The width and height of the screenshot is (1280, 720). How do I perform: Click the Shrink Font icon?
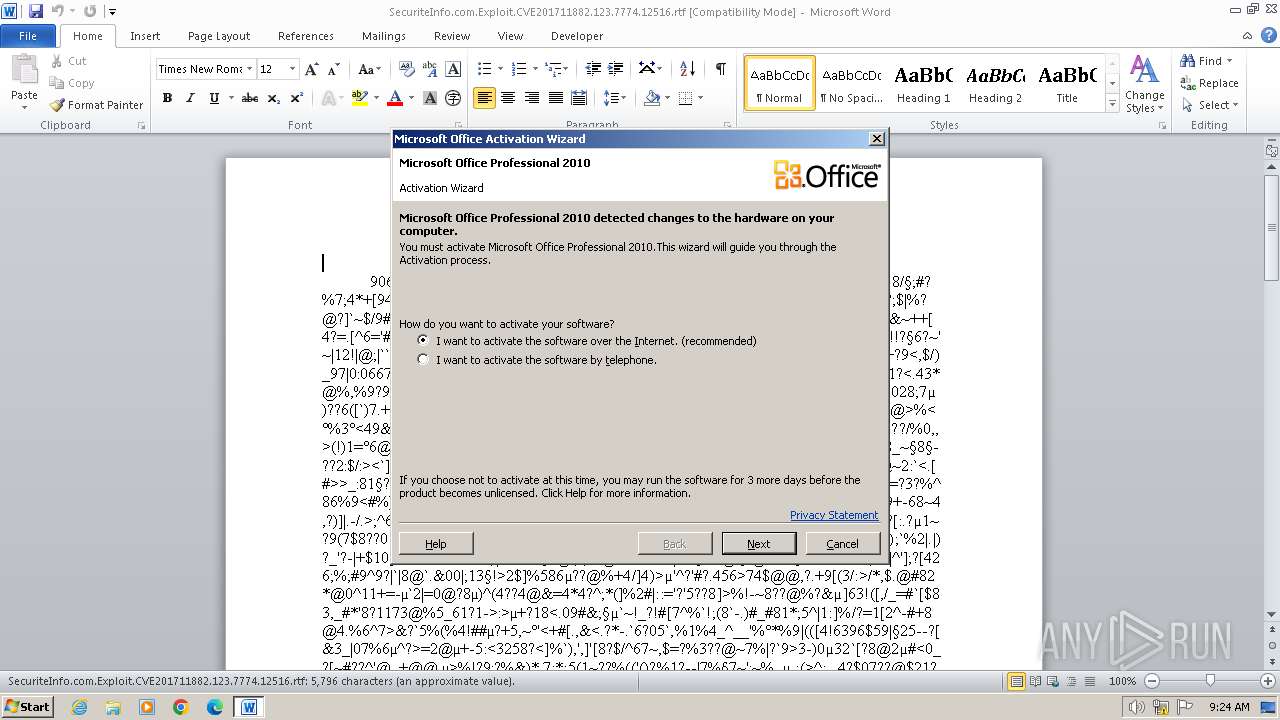pyautogui.click(x=334, y=69)
